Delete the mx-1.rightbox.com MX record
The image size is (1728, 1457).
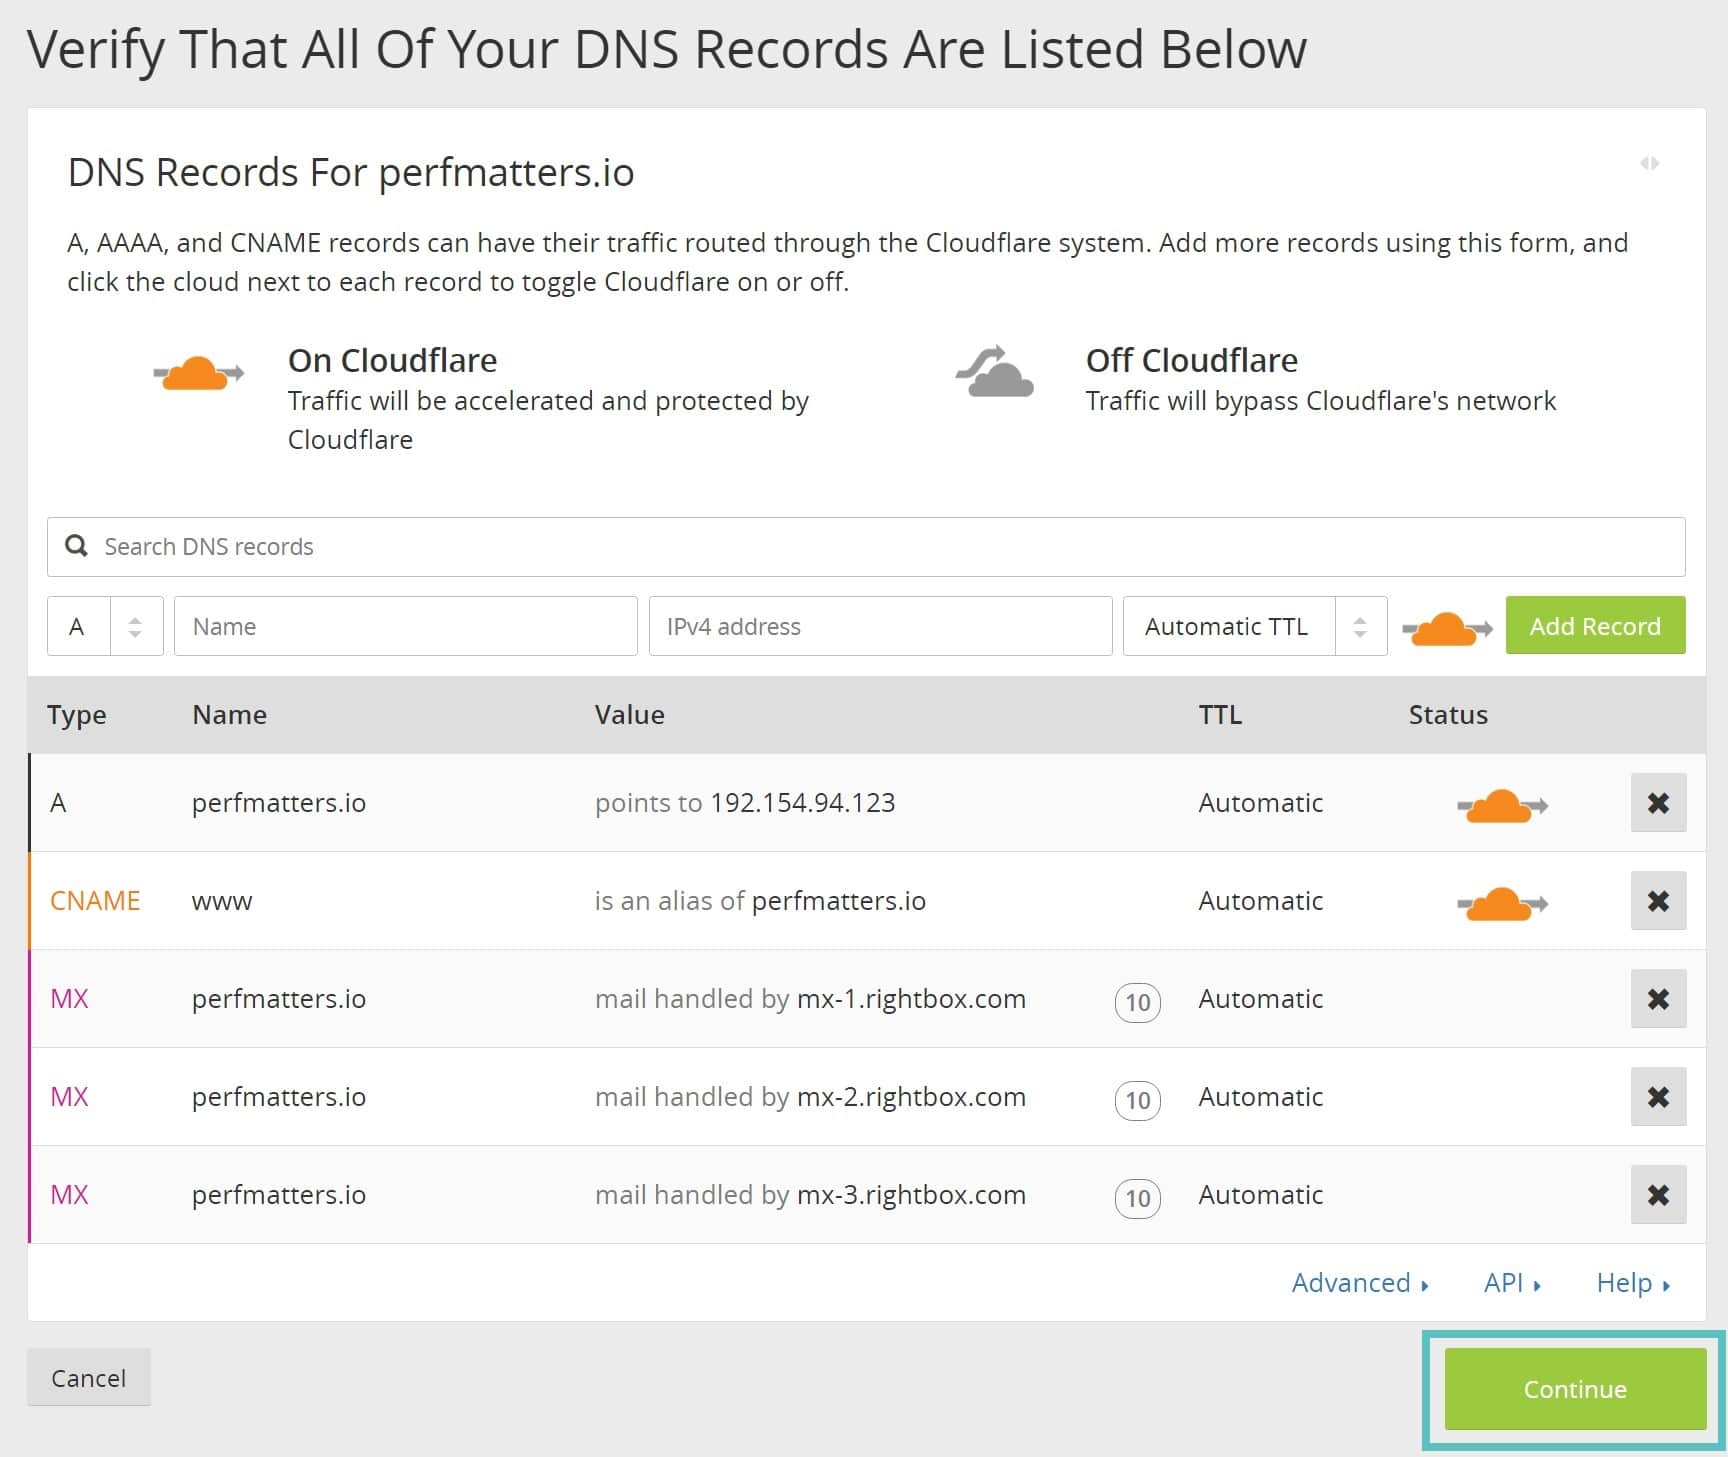(x=1658, y=998)
